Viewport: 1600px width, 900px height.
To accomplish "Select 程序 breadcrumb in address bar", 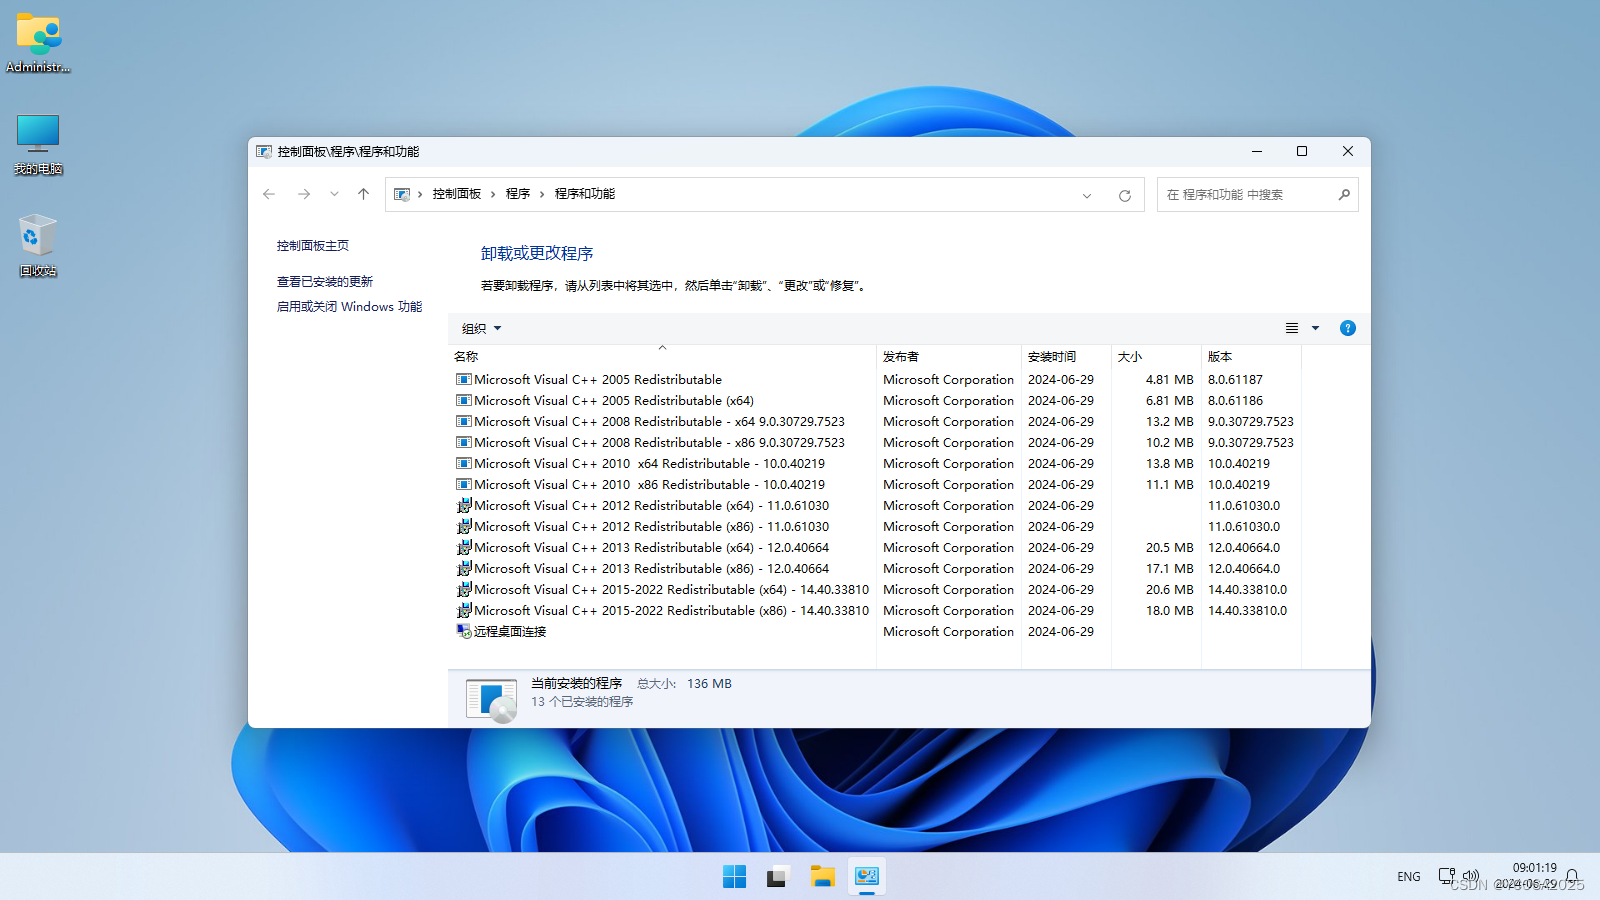I will click(518, 194).
